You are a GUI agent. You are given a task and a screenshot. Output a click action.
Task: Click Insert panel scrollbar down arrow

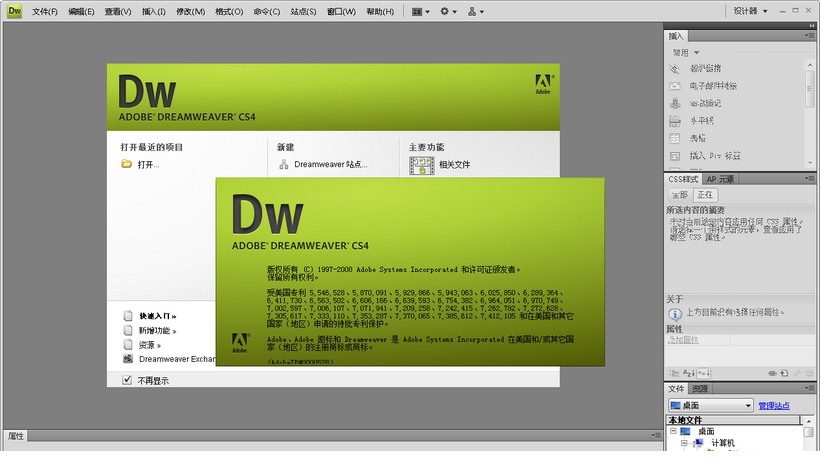point(810,163)
